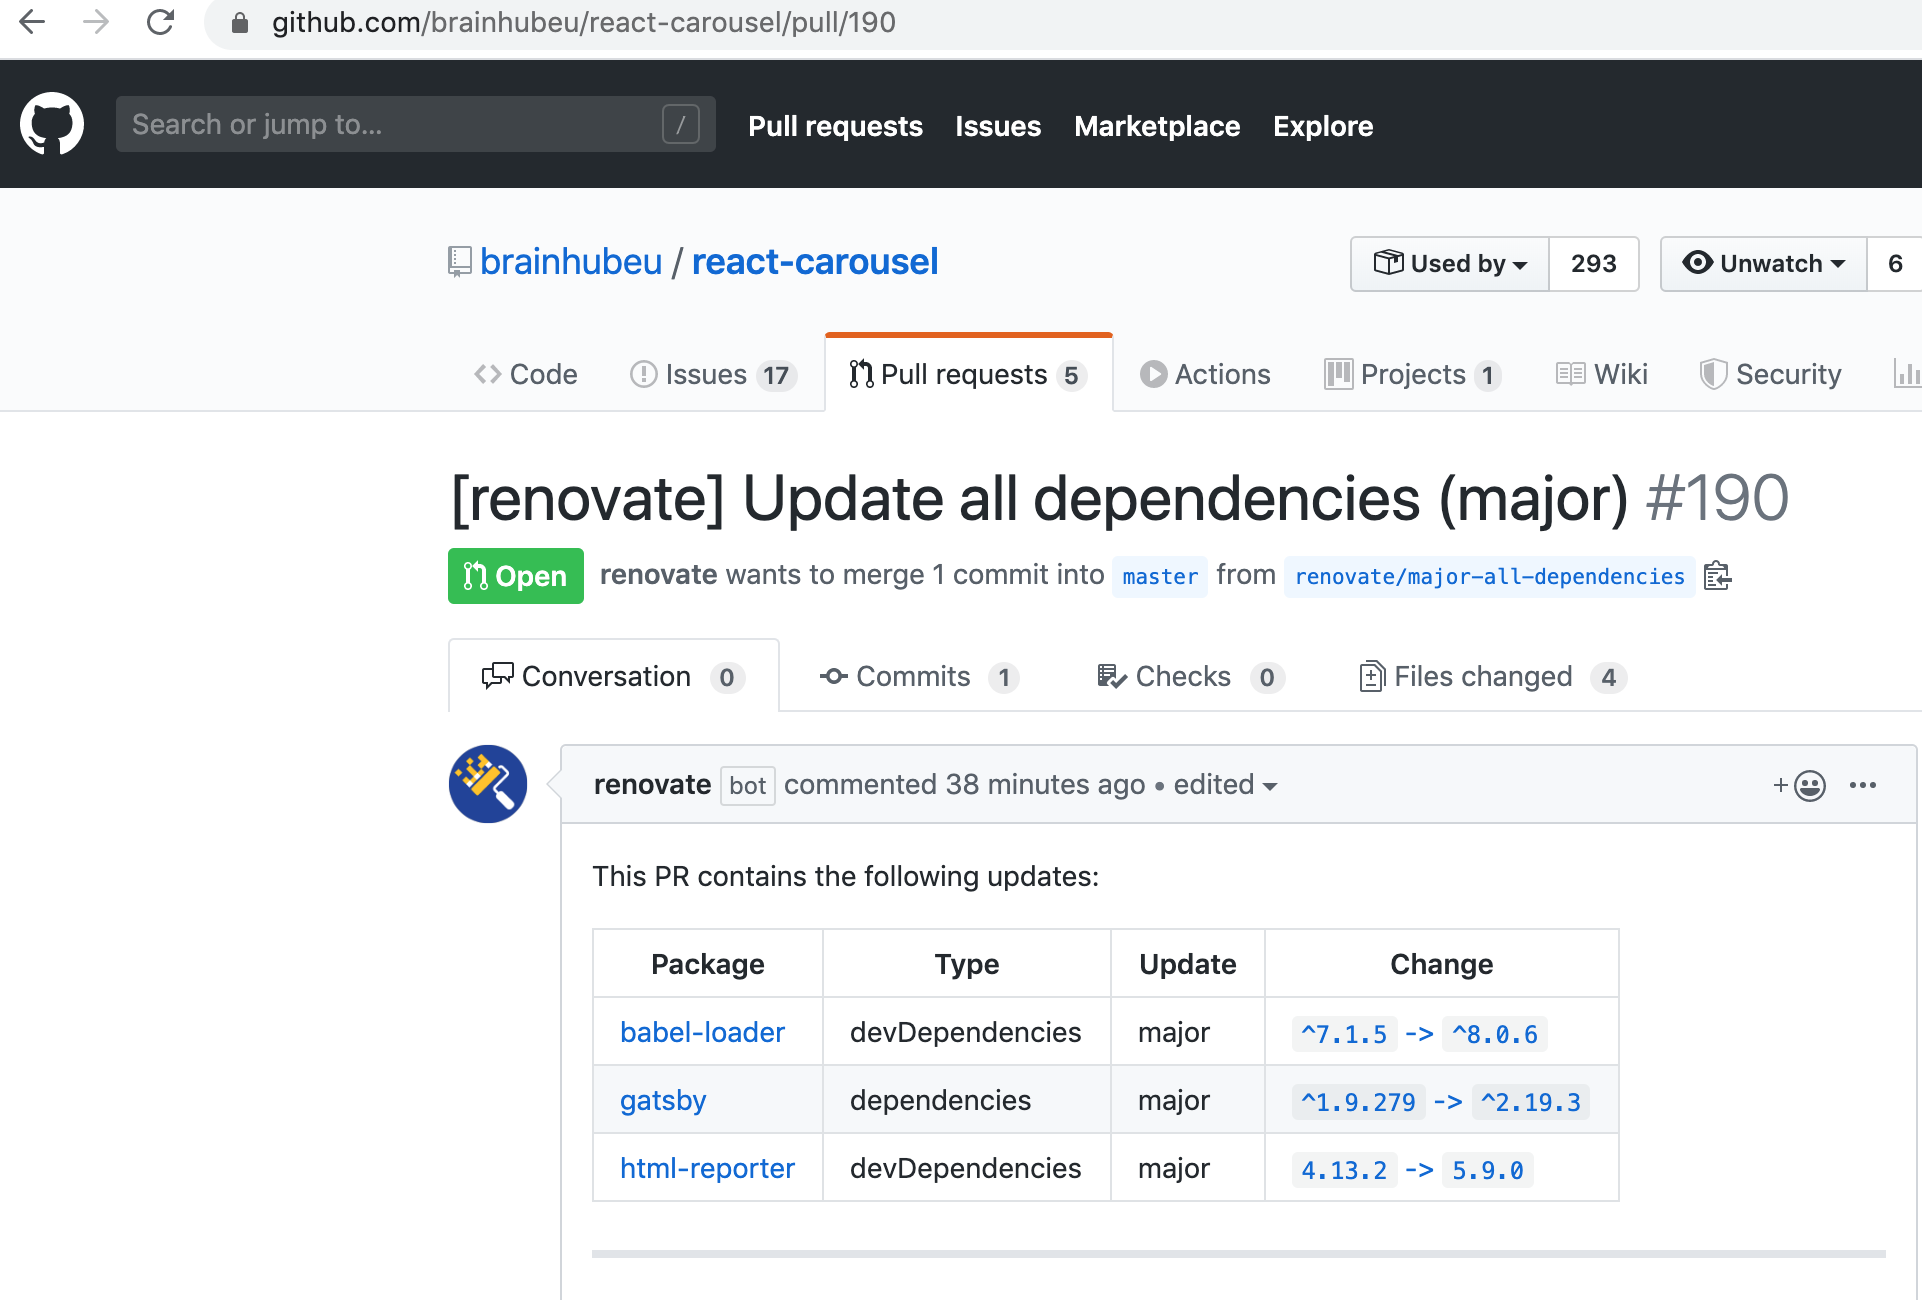Visit the brainhubeu profile link
The width and height of the screenshot is (1922, 1300).
pos(571,261)
